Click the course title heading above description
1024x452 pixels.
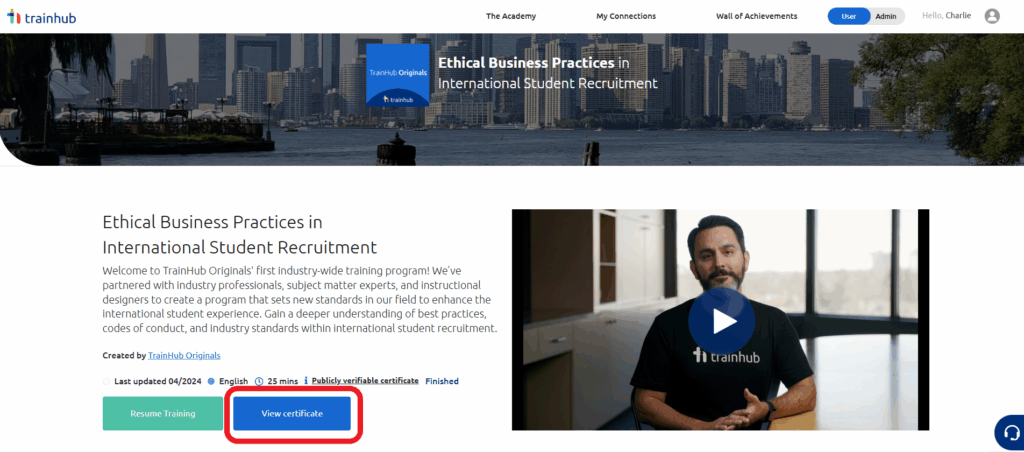(240, 234)
